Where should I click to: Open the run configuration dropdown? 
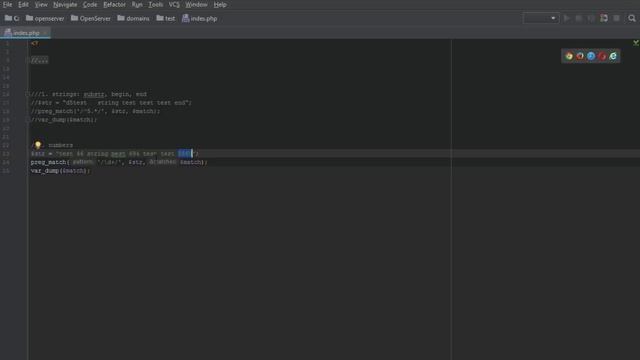click(x=540, y=18)
